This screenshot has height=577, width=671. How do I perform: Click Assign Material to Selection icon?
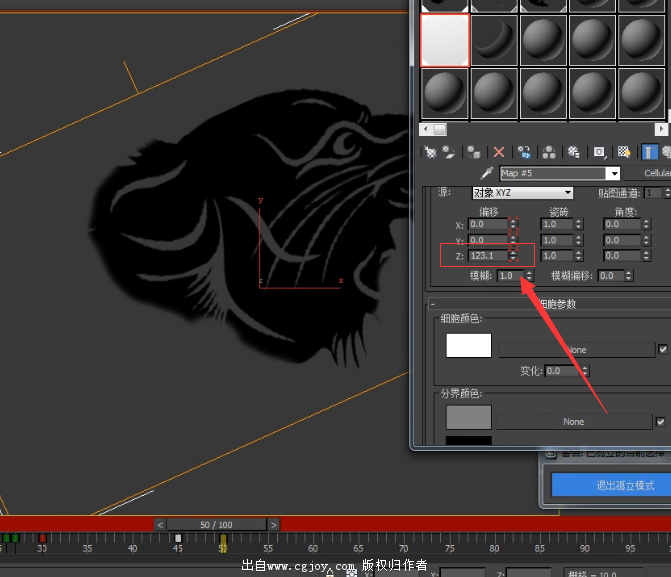pyautogui.click(x=474, y=152)
